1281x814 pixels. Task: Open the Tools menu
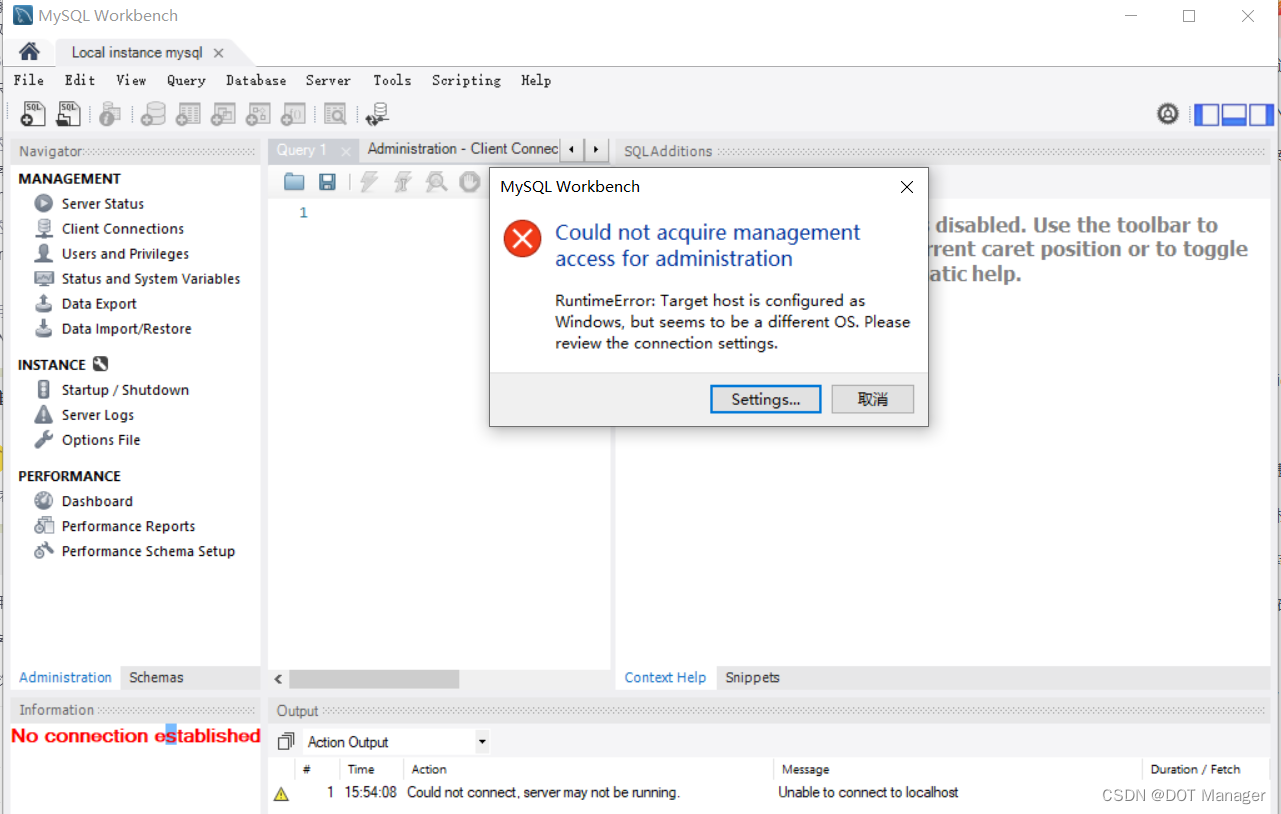pos(392,80)
